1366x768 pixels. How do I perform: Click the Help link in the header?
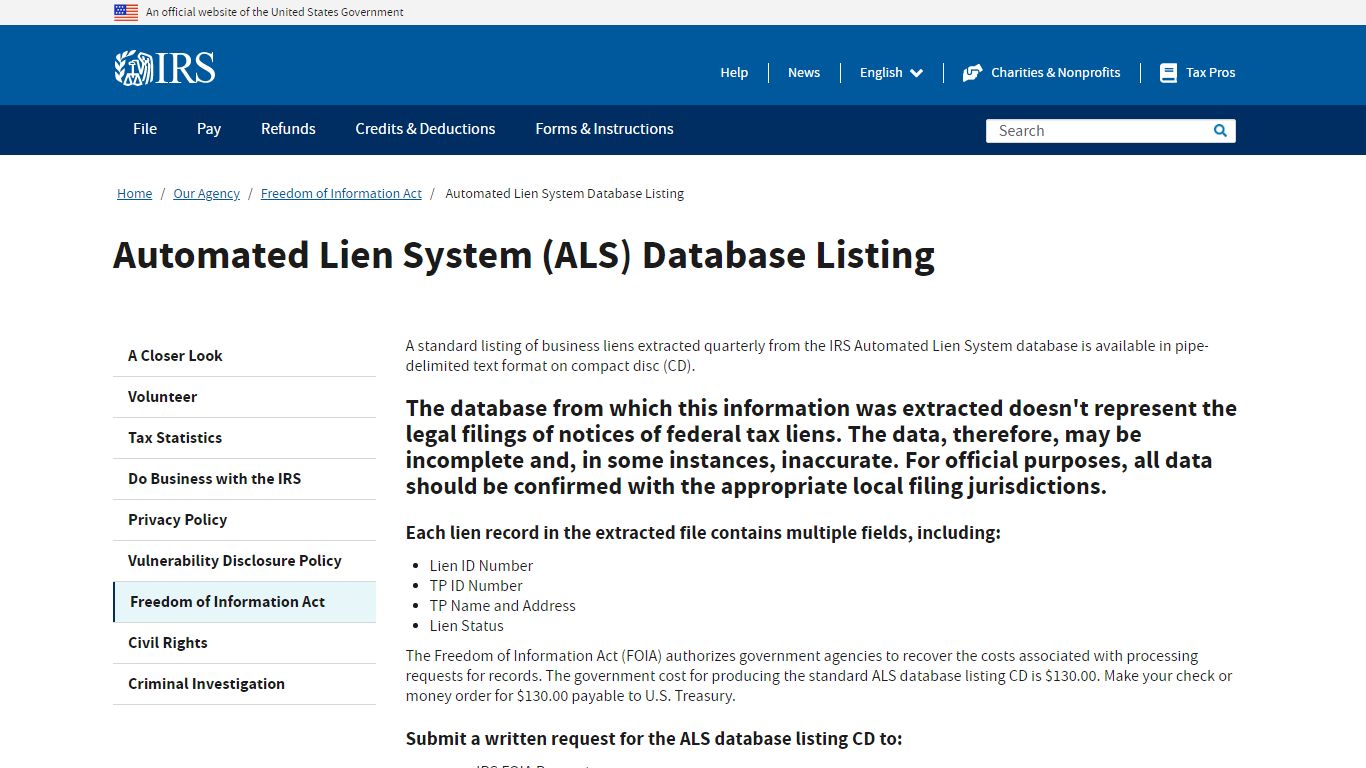(x=734, y=73)
